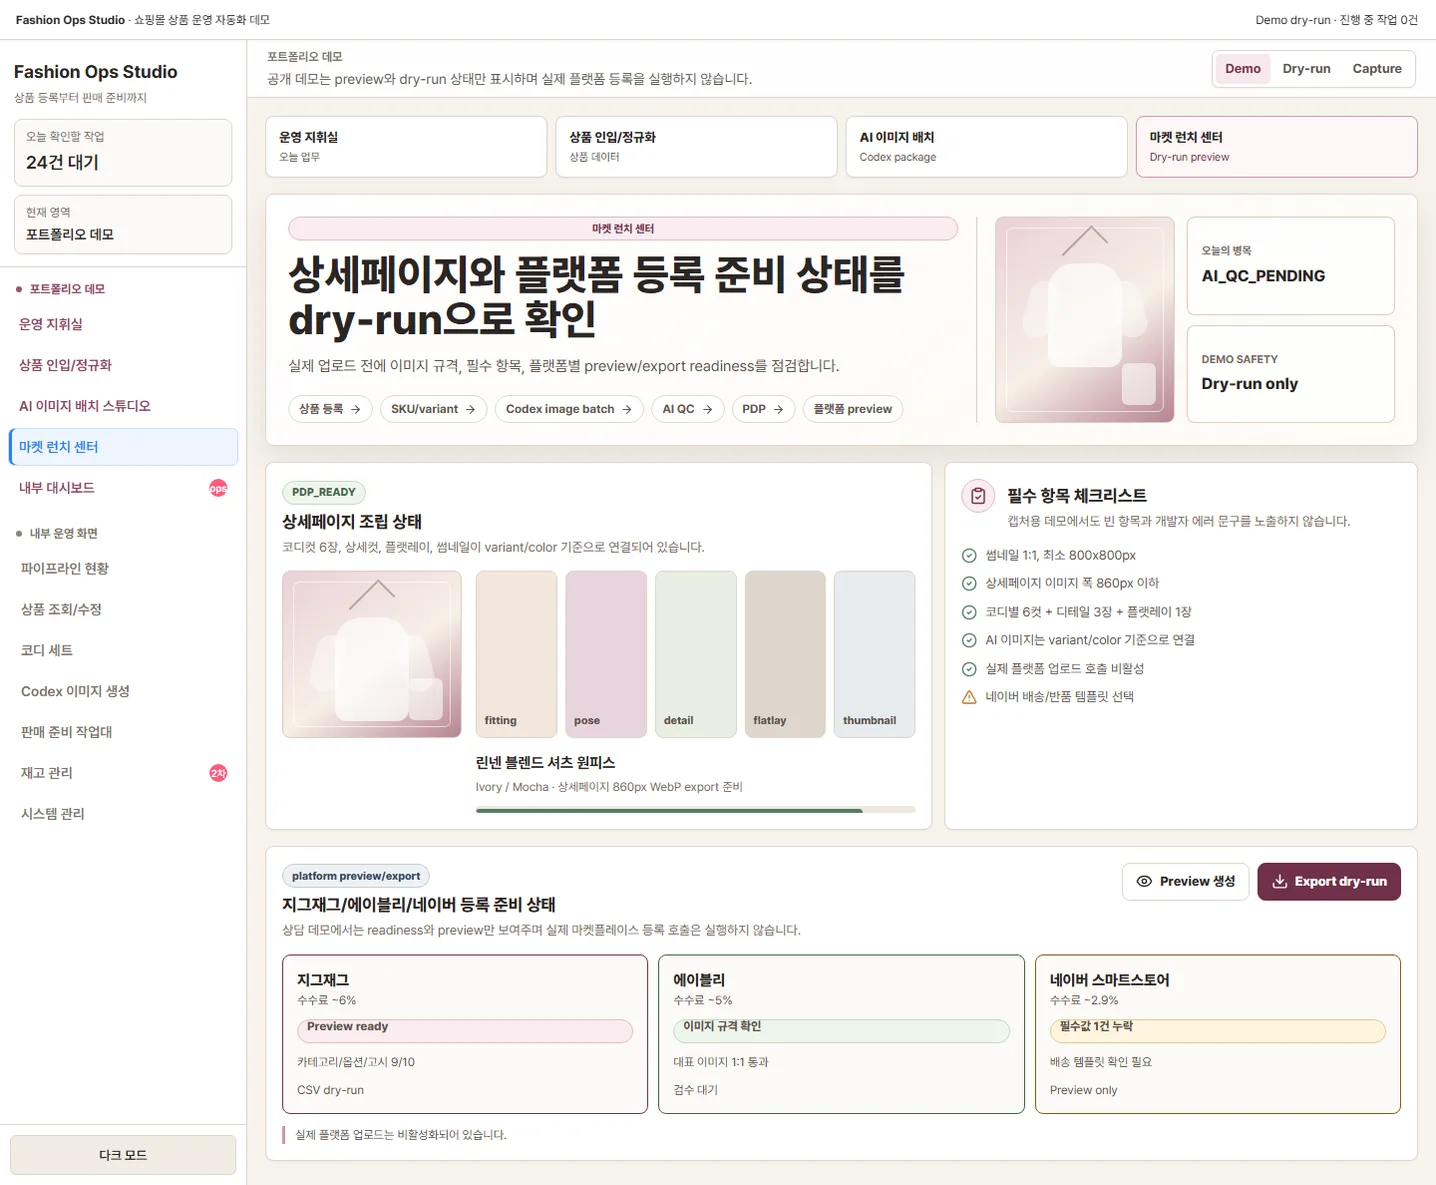This screenshot has height=1185, width=1436.
Task: Click the Codex image batch chip
Action: tap(569, 409)
